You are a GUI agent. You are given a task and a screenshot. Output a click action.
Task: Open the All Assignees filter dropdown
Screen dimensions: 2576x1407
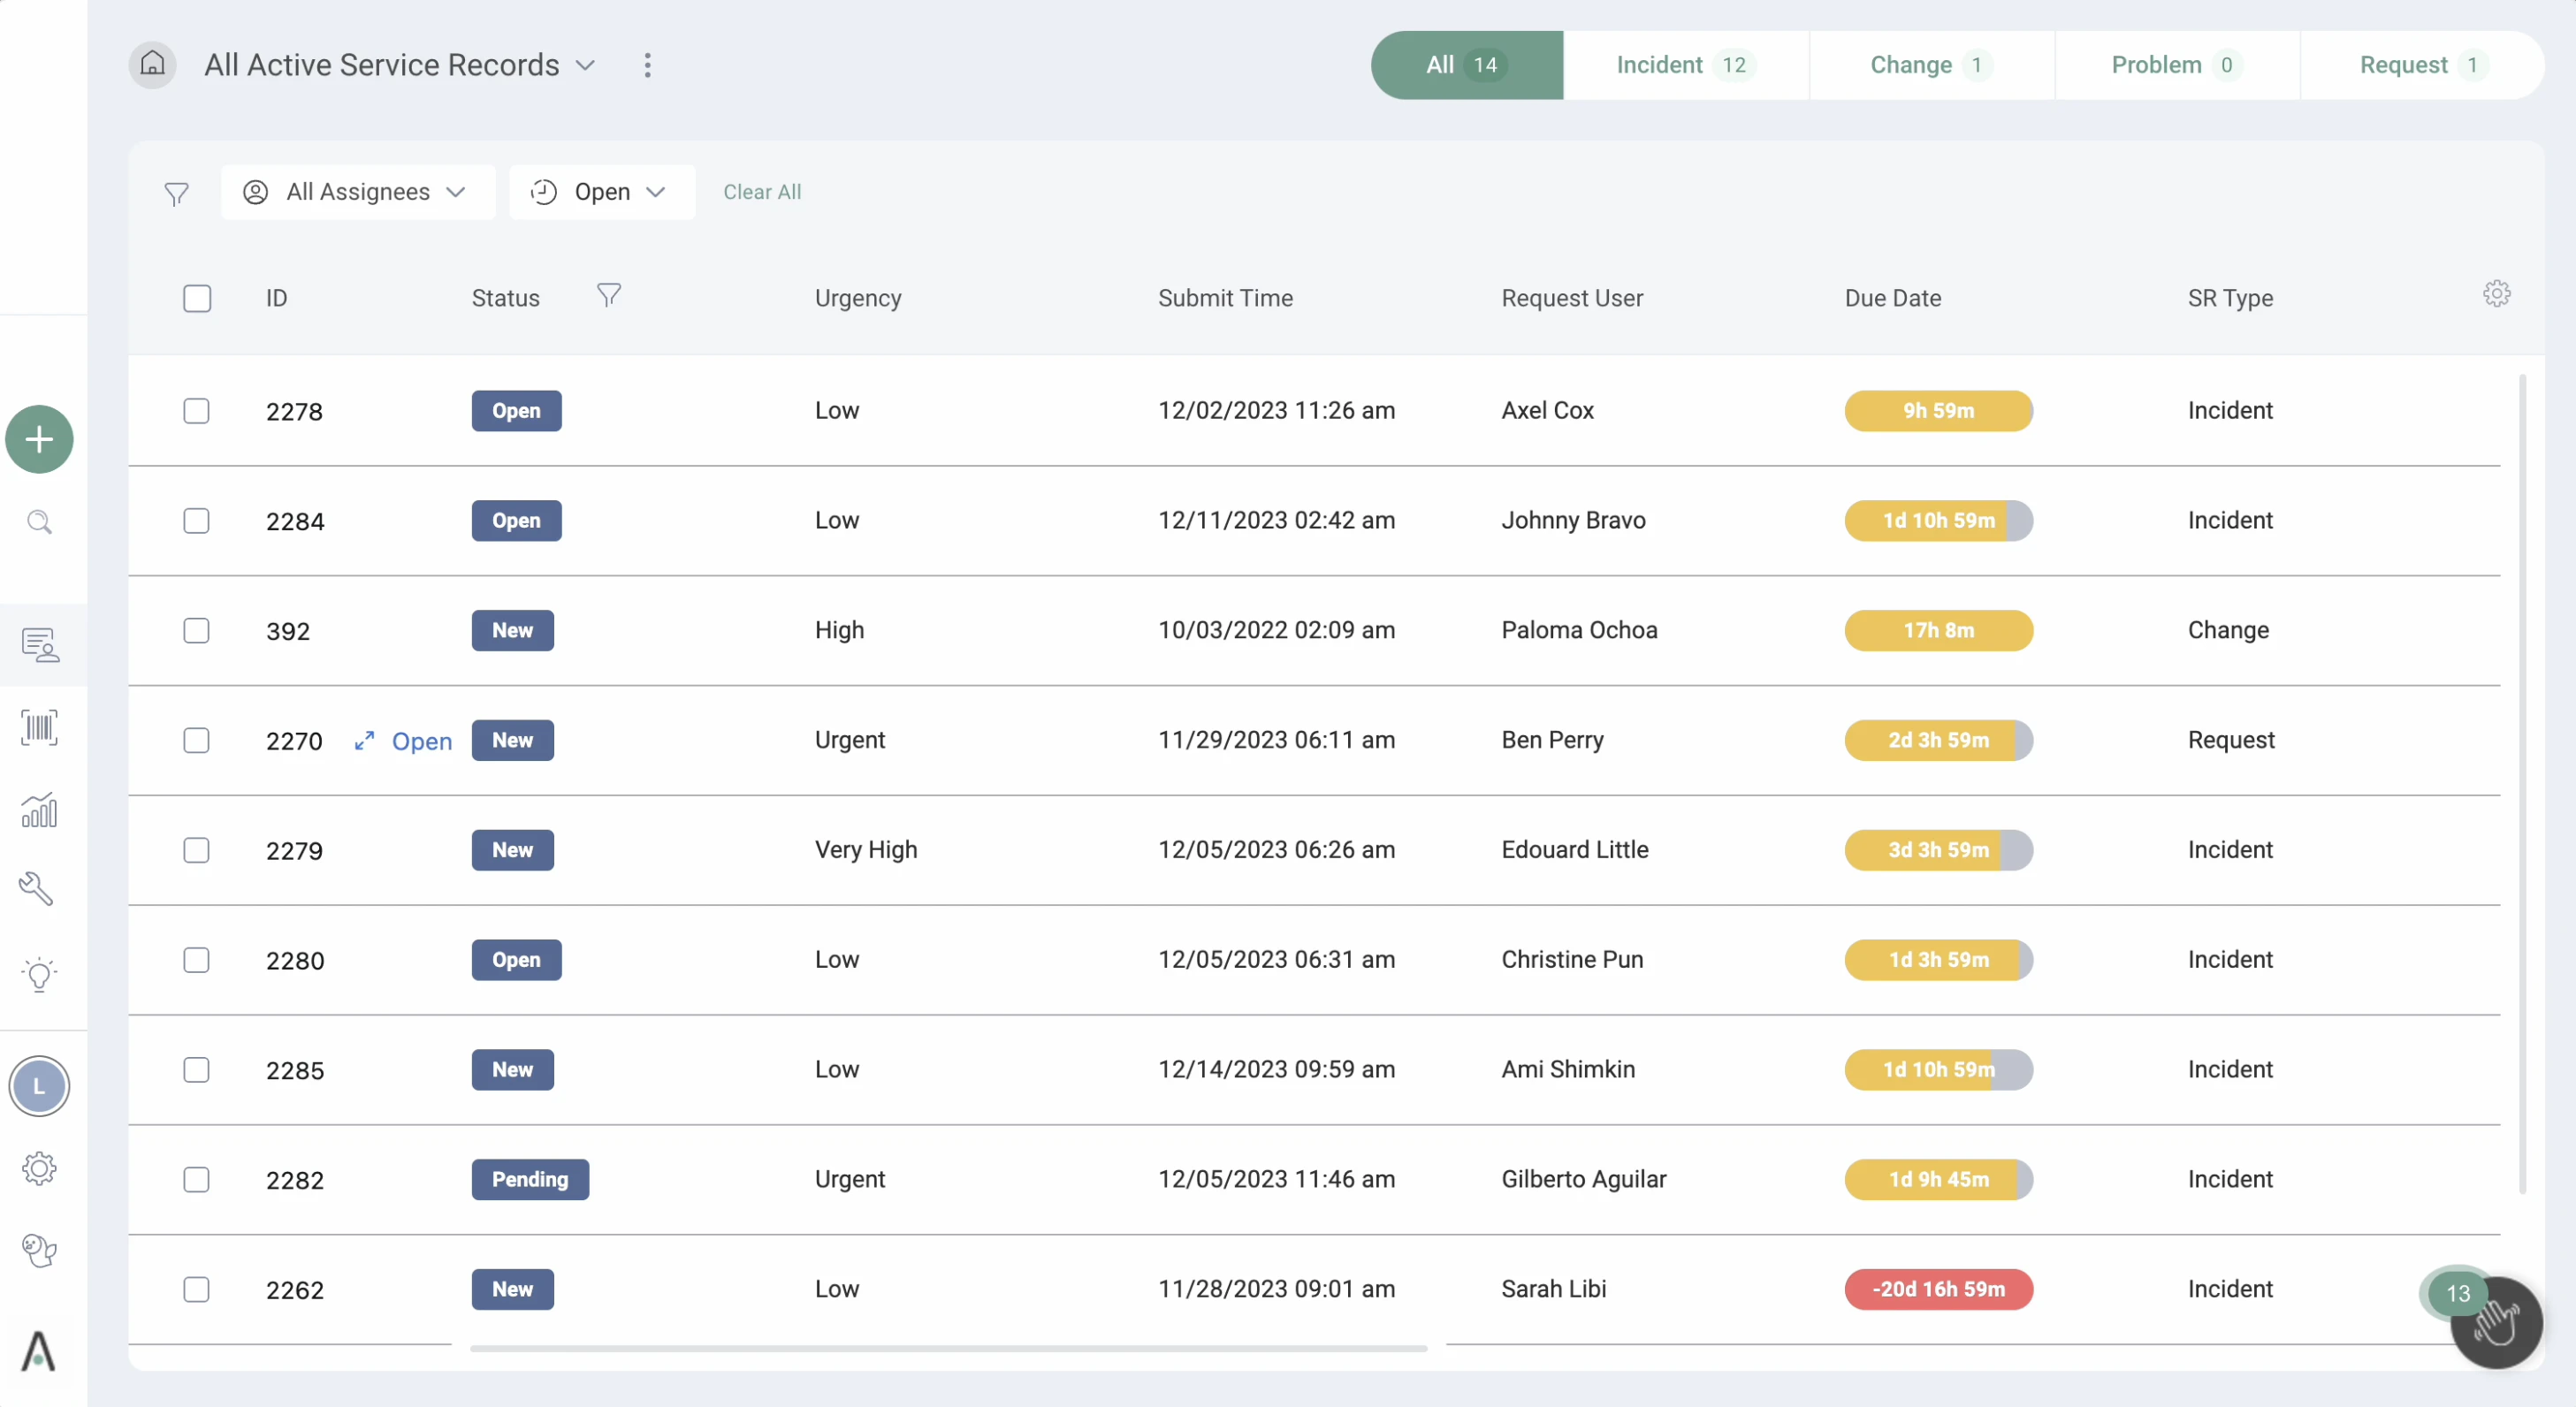[x=357, y=192]
